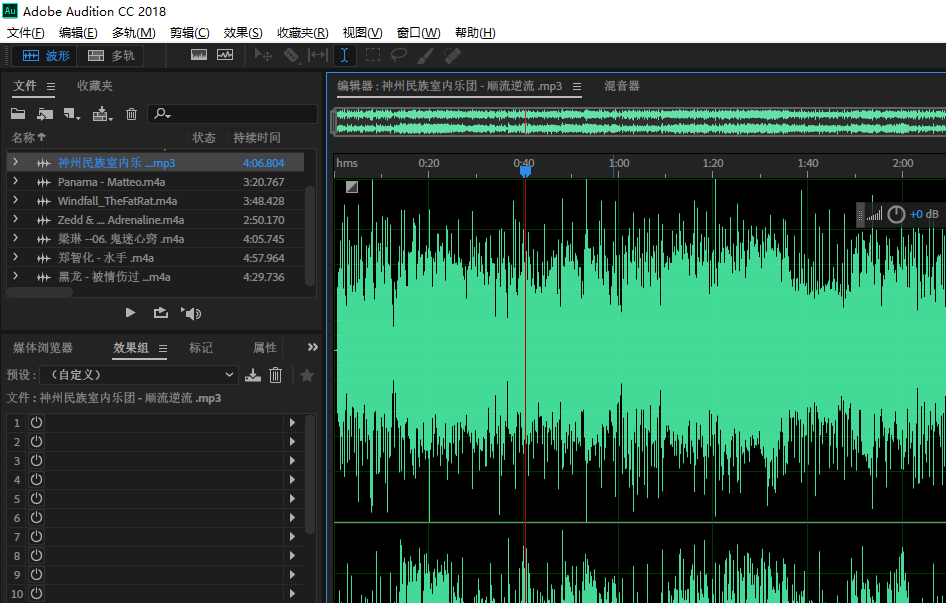
Task: Move playhead marker at 0:40 on timeline
Action: click(x=526, y=172)
